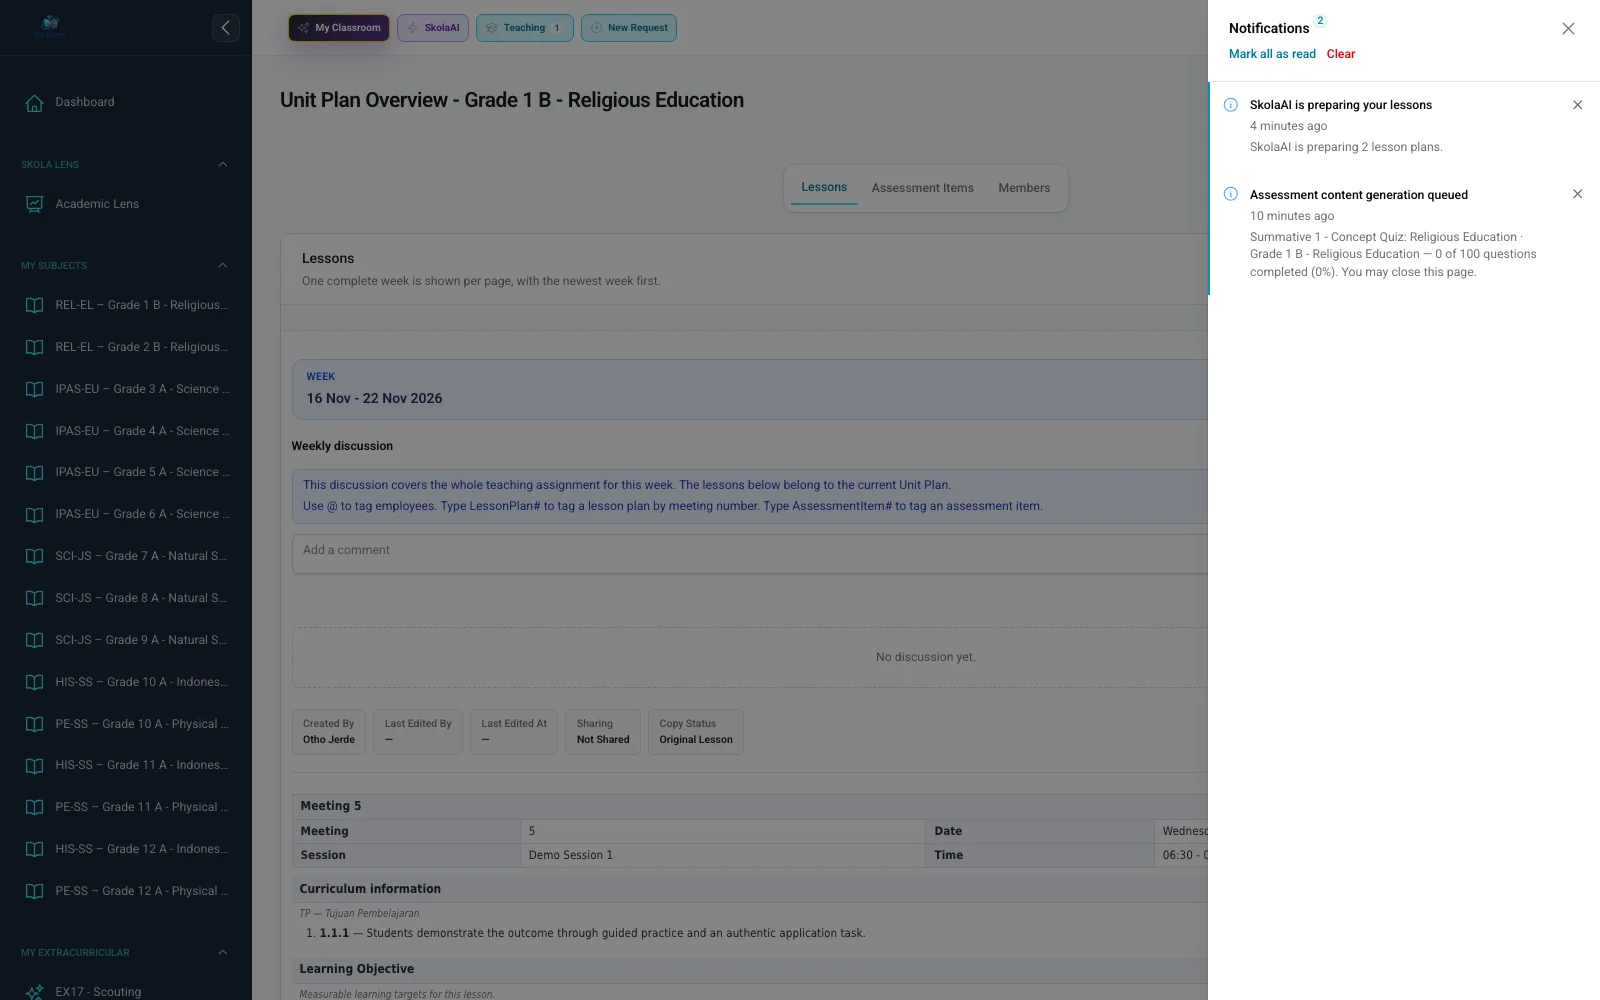
Task: Click the 'Otho Jerde' creator name
Action: [329, 740]
